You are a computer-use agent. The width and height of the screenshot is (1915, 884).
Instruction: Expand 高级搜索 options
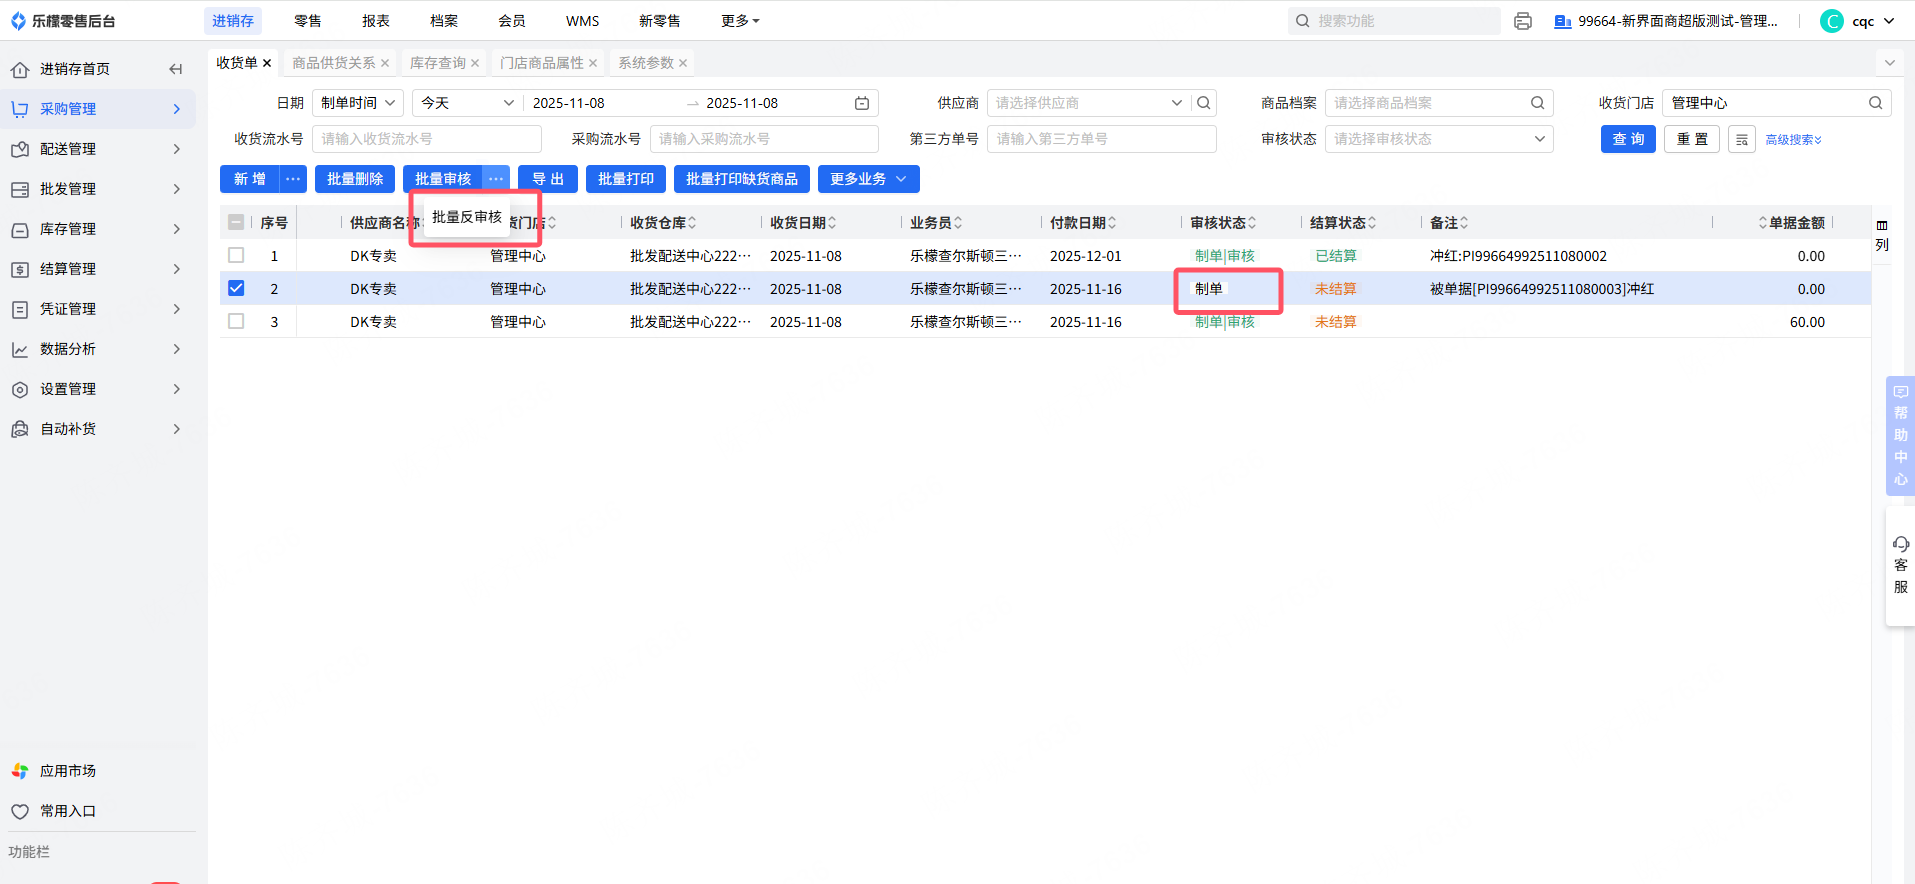1793,140
